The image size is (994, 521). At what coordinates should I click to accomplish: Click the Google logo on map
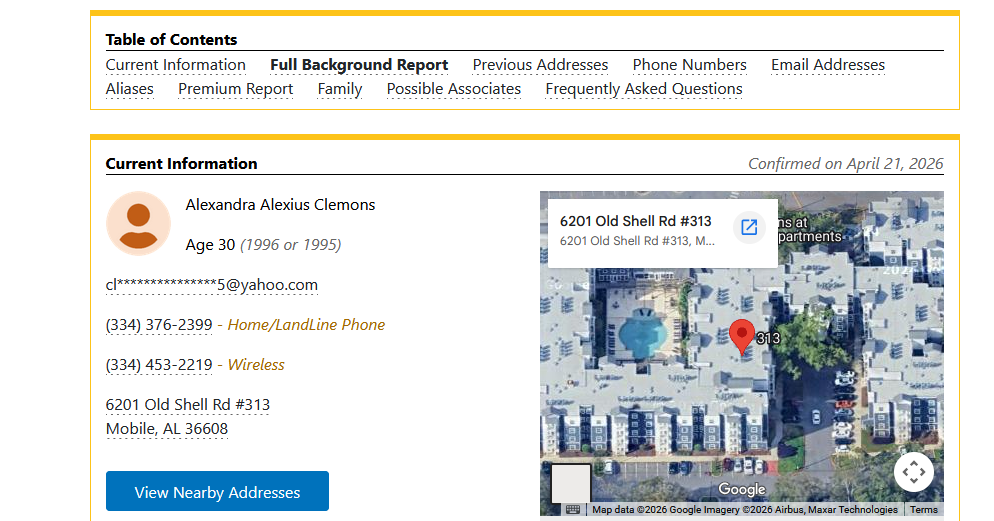point(742,489)
